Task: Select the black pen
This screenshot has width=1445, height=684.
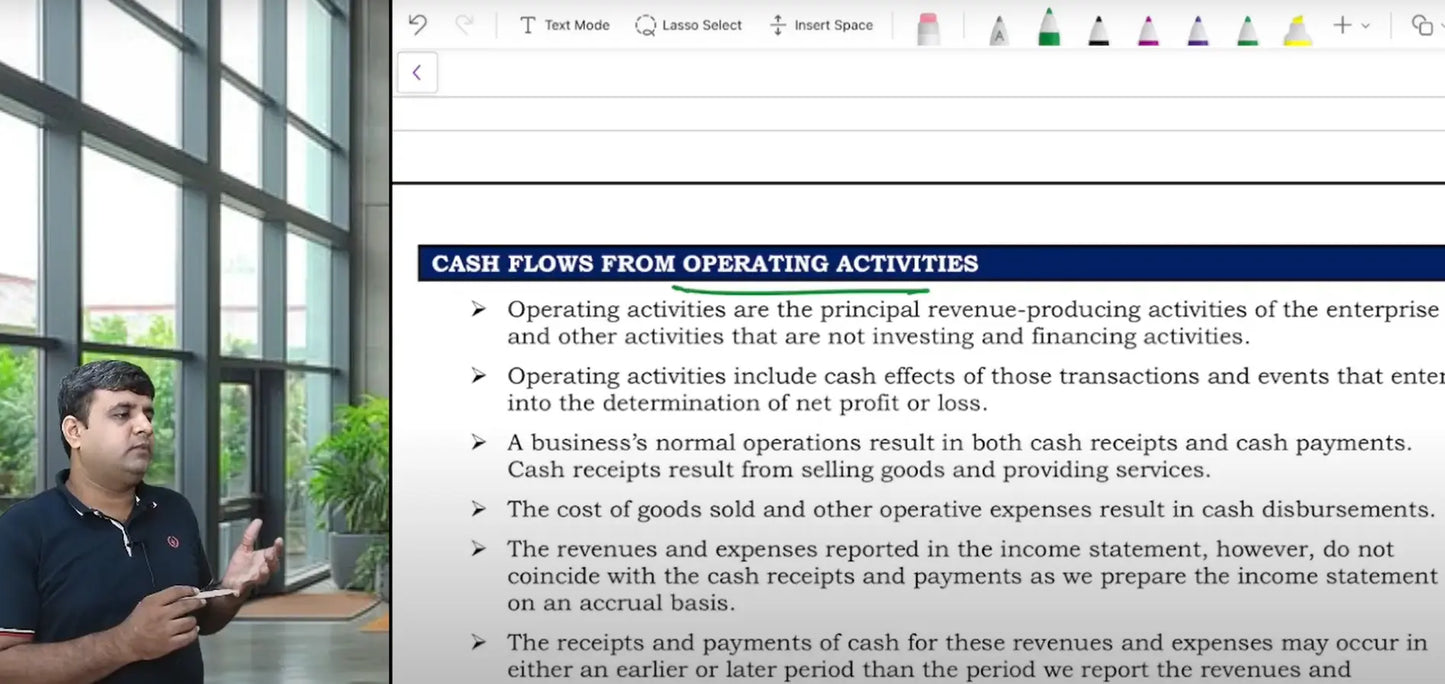Action: [x=1098, y=30]
